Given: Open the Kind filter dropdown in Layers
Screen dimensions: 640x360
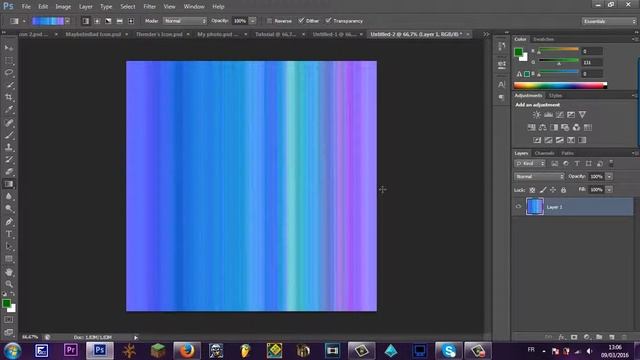Looking at the screenshot, I should (x=529, y=163).
